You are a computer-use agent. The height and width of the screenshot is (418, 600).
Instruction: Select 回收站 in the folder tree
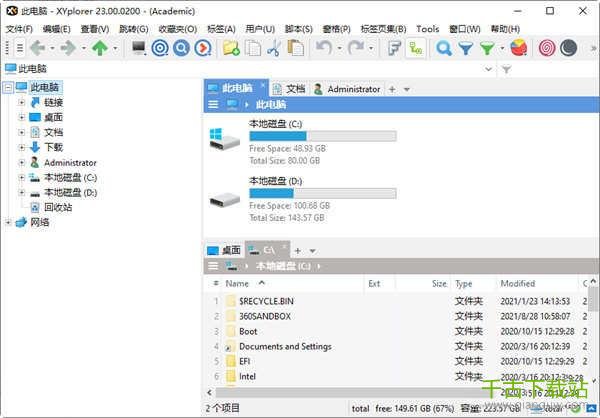57,207
